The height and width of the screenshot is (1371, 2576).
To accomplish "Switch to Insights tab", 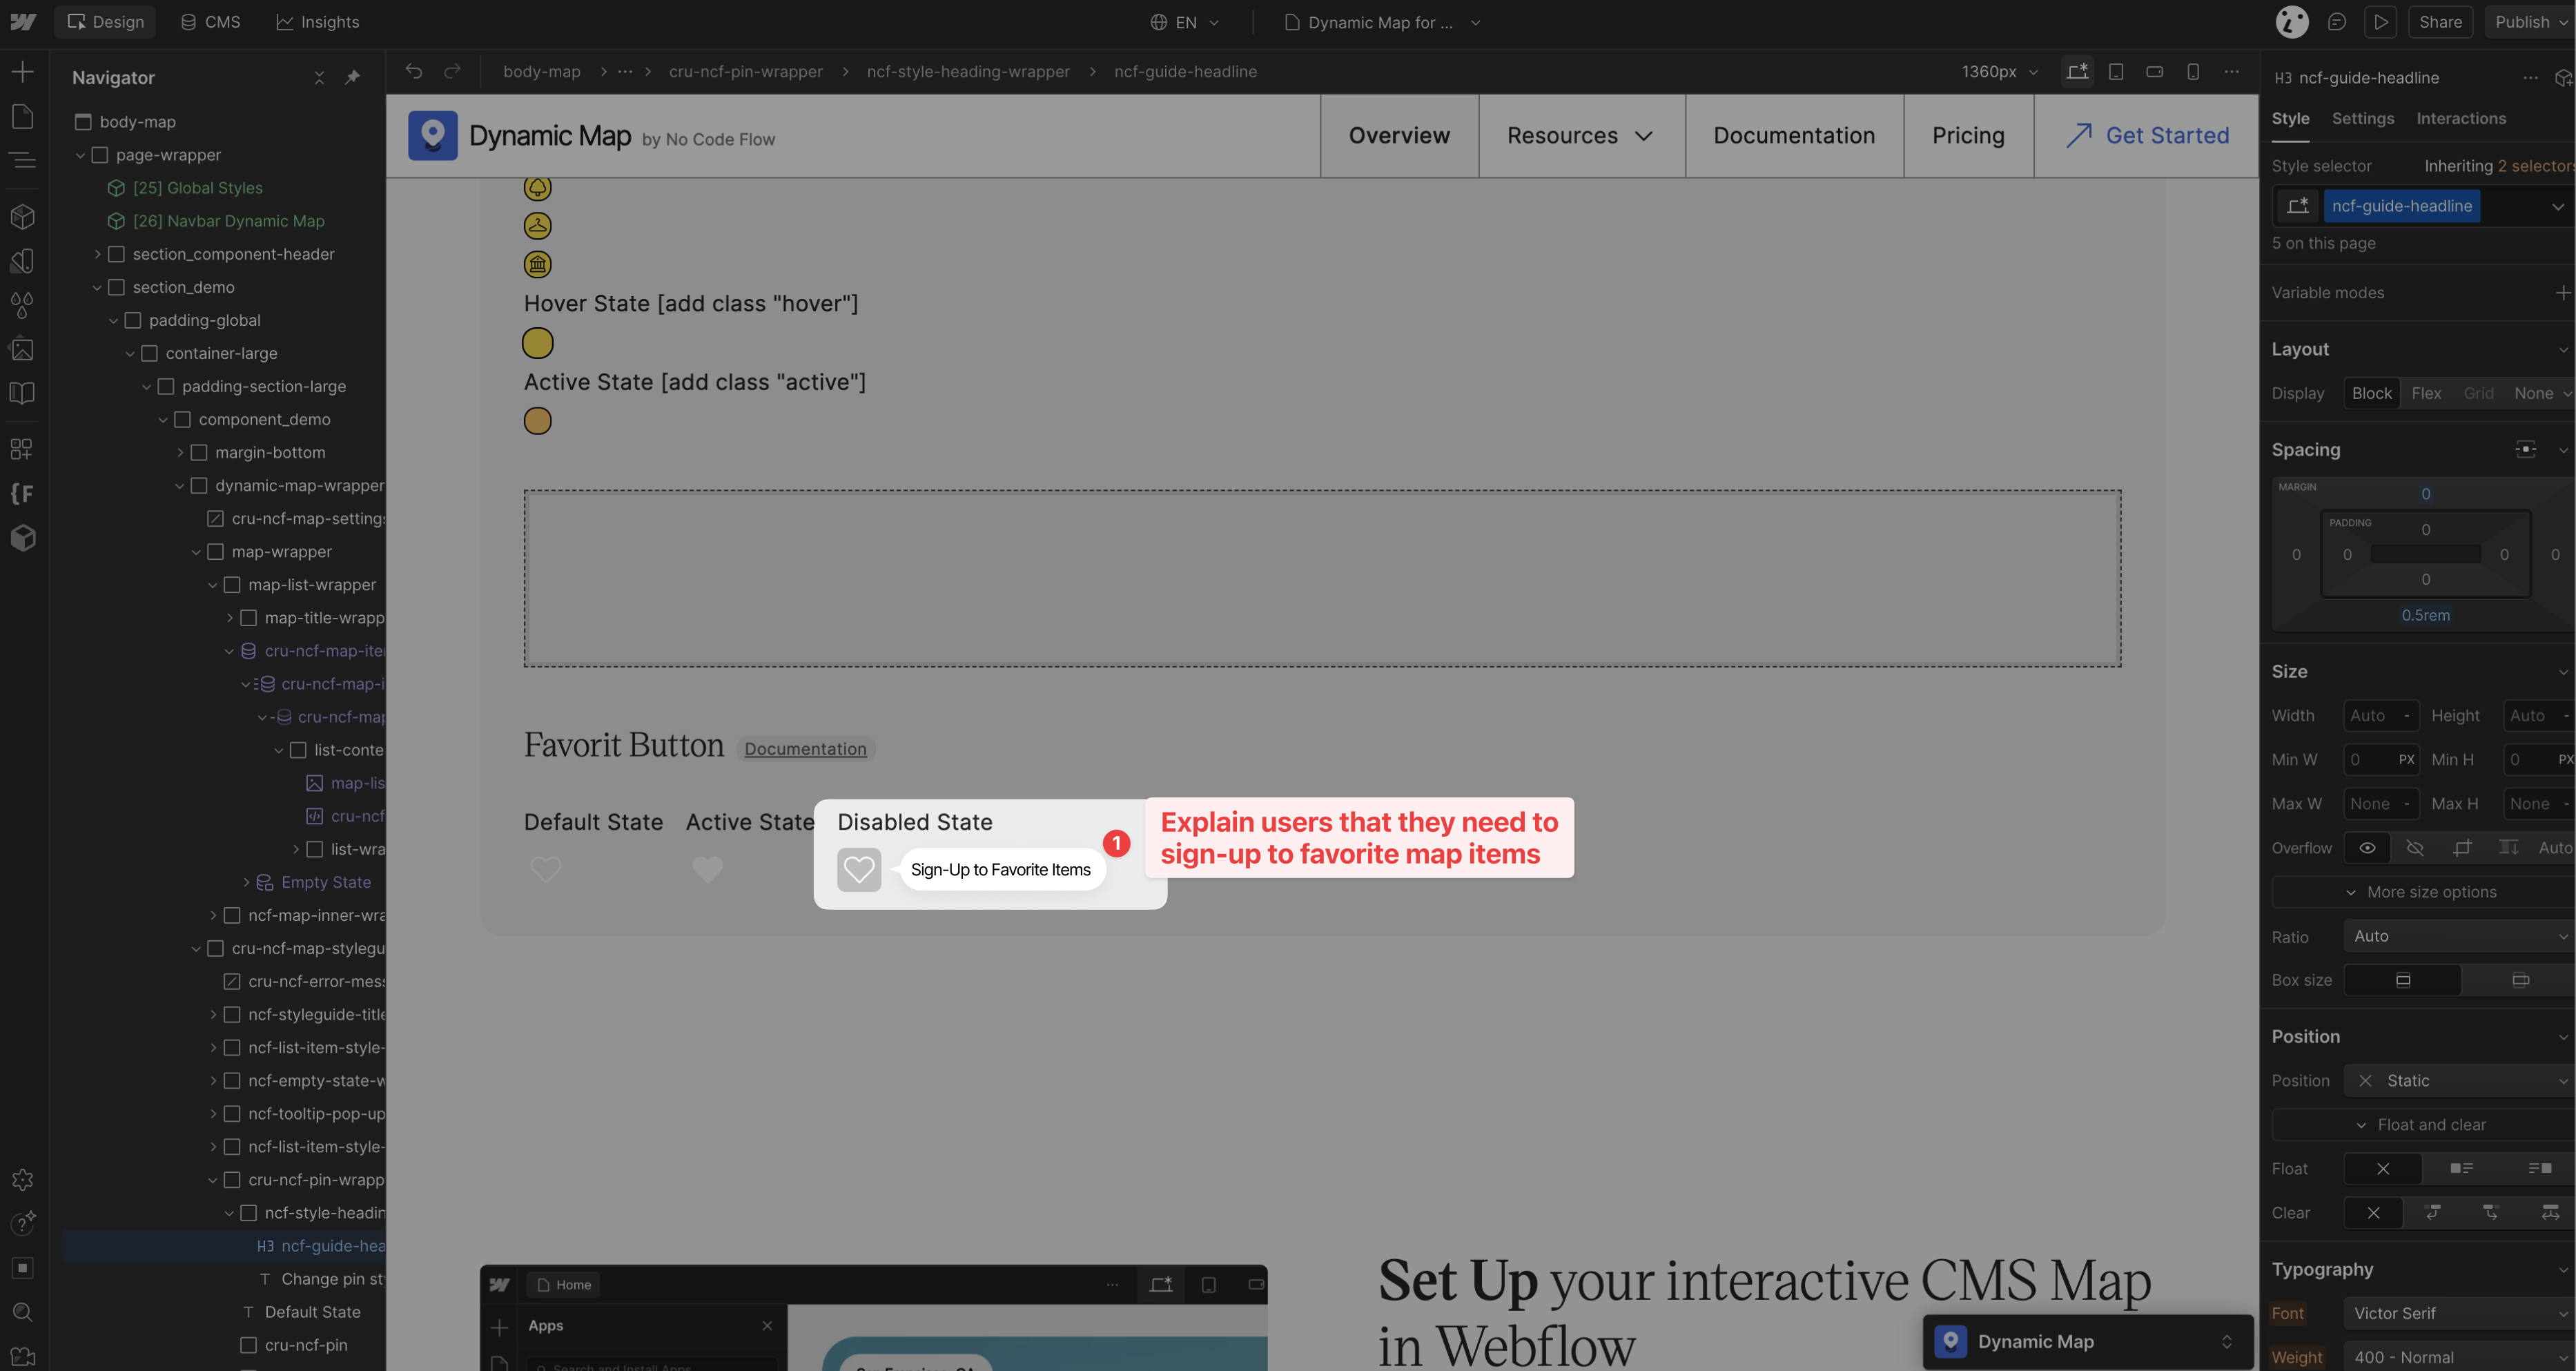I will coord(317,22).
